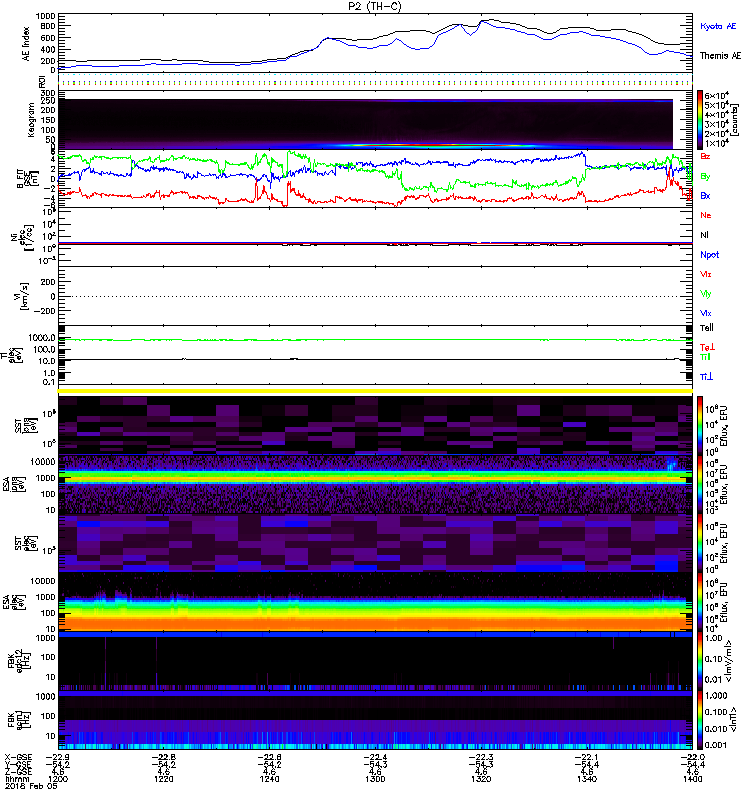Click the green By legend label

click(705, 176)
